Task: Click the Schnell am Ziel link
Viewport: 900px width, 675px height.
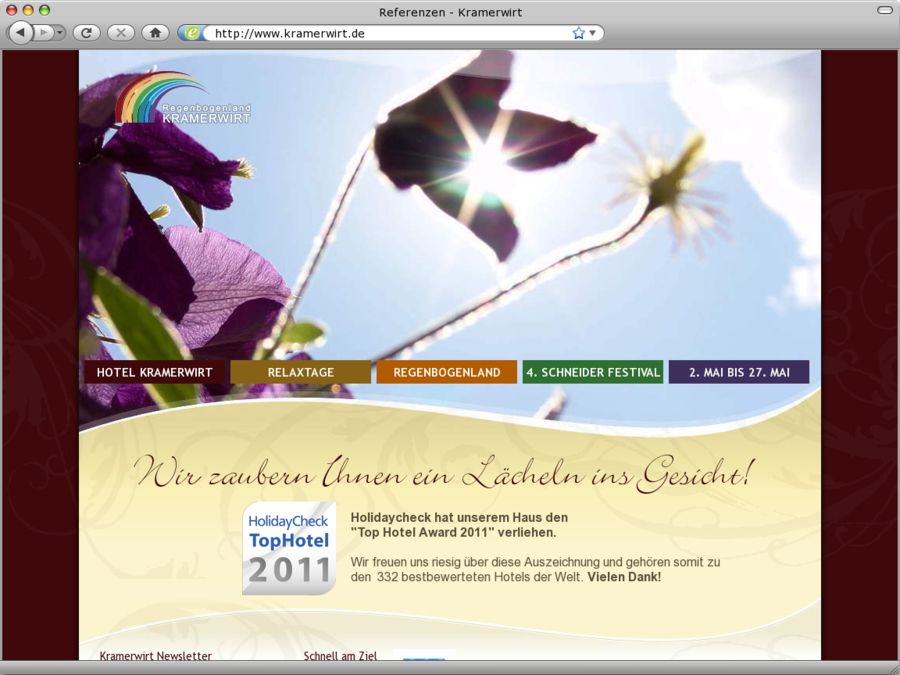Action: (x=340, y=656)
